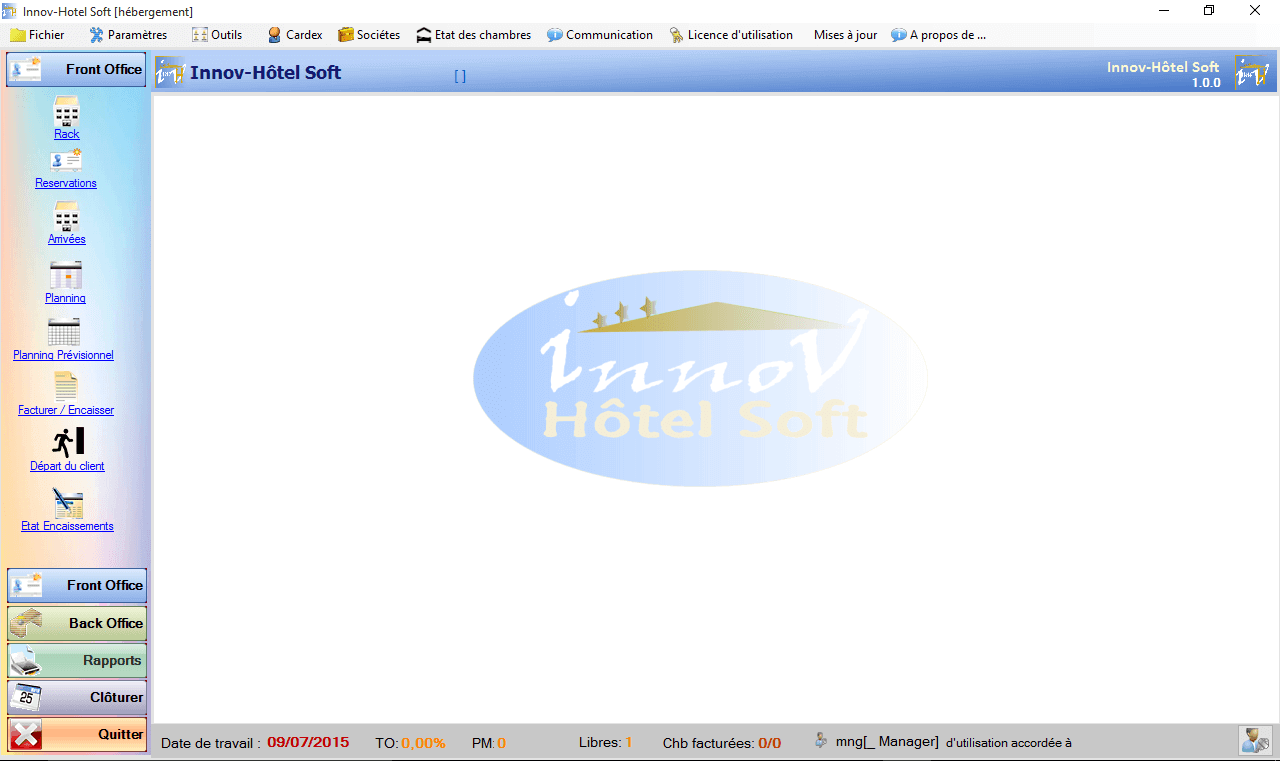Click the computer icon at bottom right
Screen dimensions: 1280x761
point(1254,740)
